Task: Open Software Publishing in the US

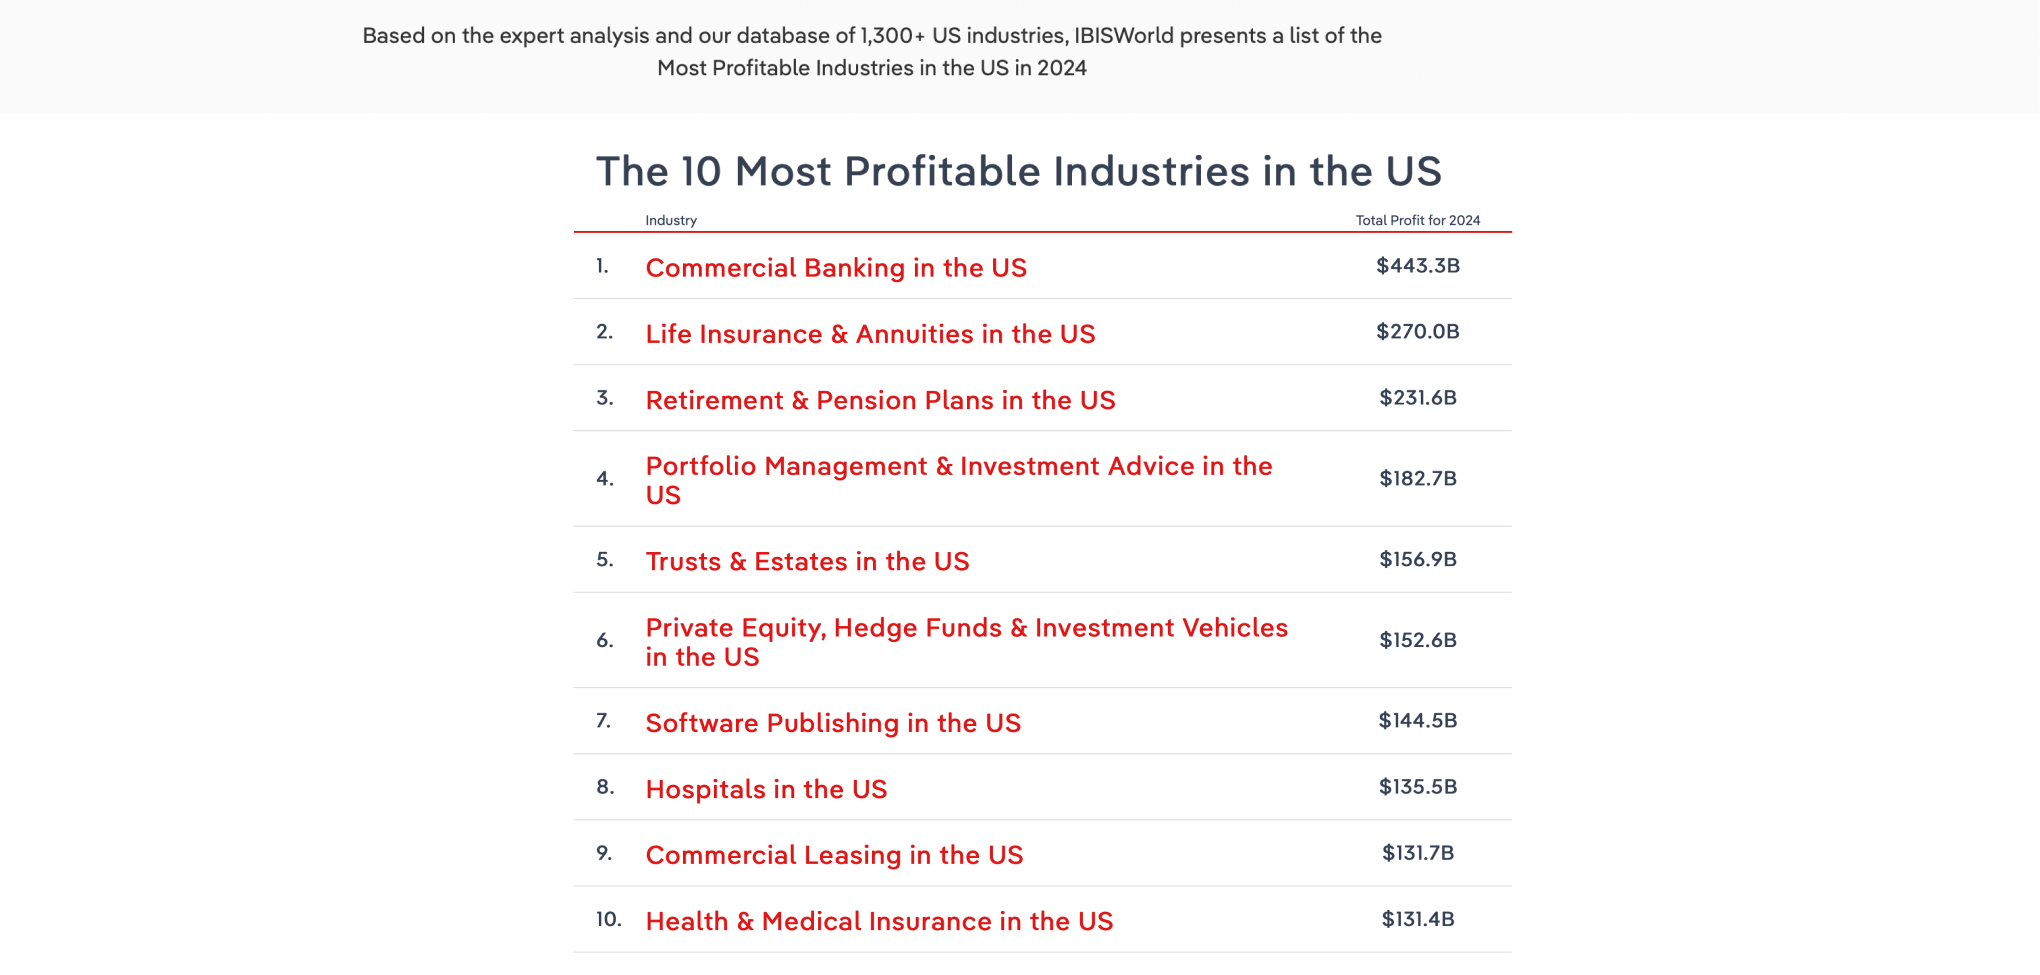Action: [x=833, y=723]
